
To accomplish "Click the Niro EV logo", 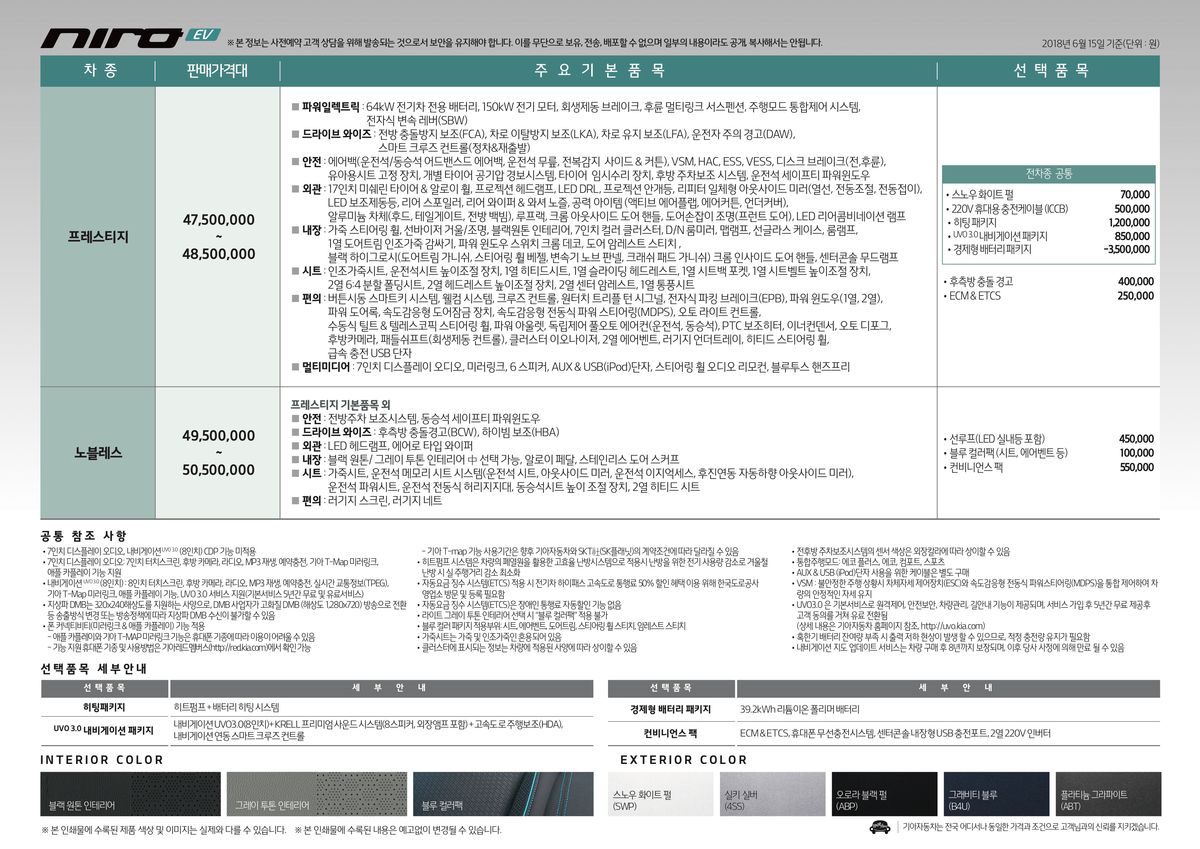I will coord(129,37).
